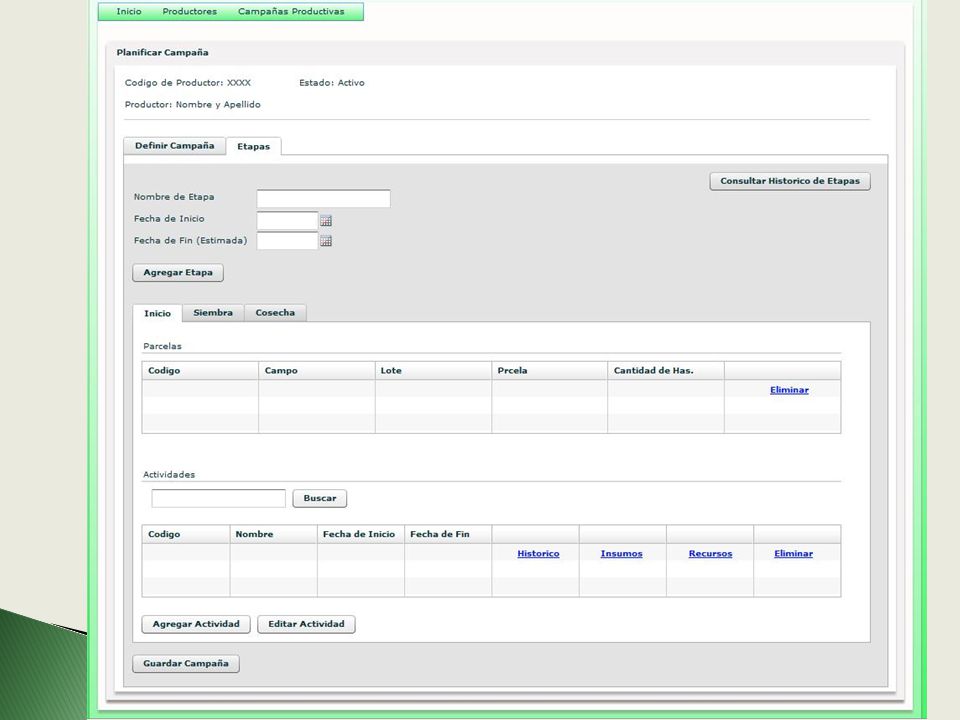This screenshot has width=960, height=720.
Task: Click Eliminar link in Parcelas table
Action: 789,390
